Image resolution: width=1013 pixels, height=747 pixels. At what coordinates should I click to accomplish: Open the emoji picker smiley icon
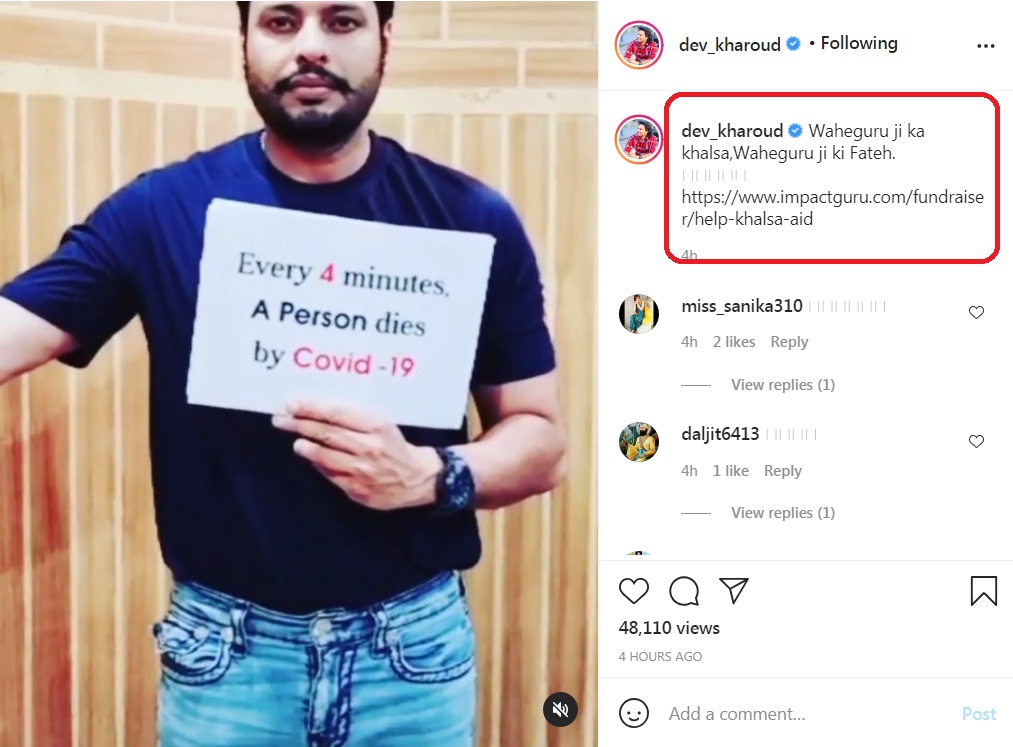pyautogui.click(x=634, y=713)
